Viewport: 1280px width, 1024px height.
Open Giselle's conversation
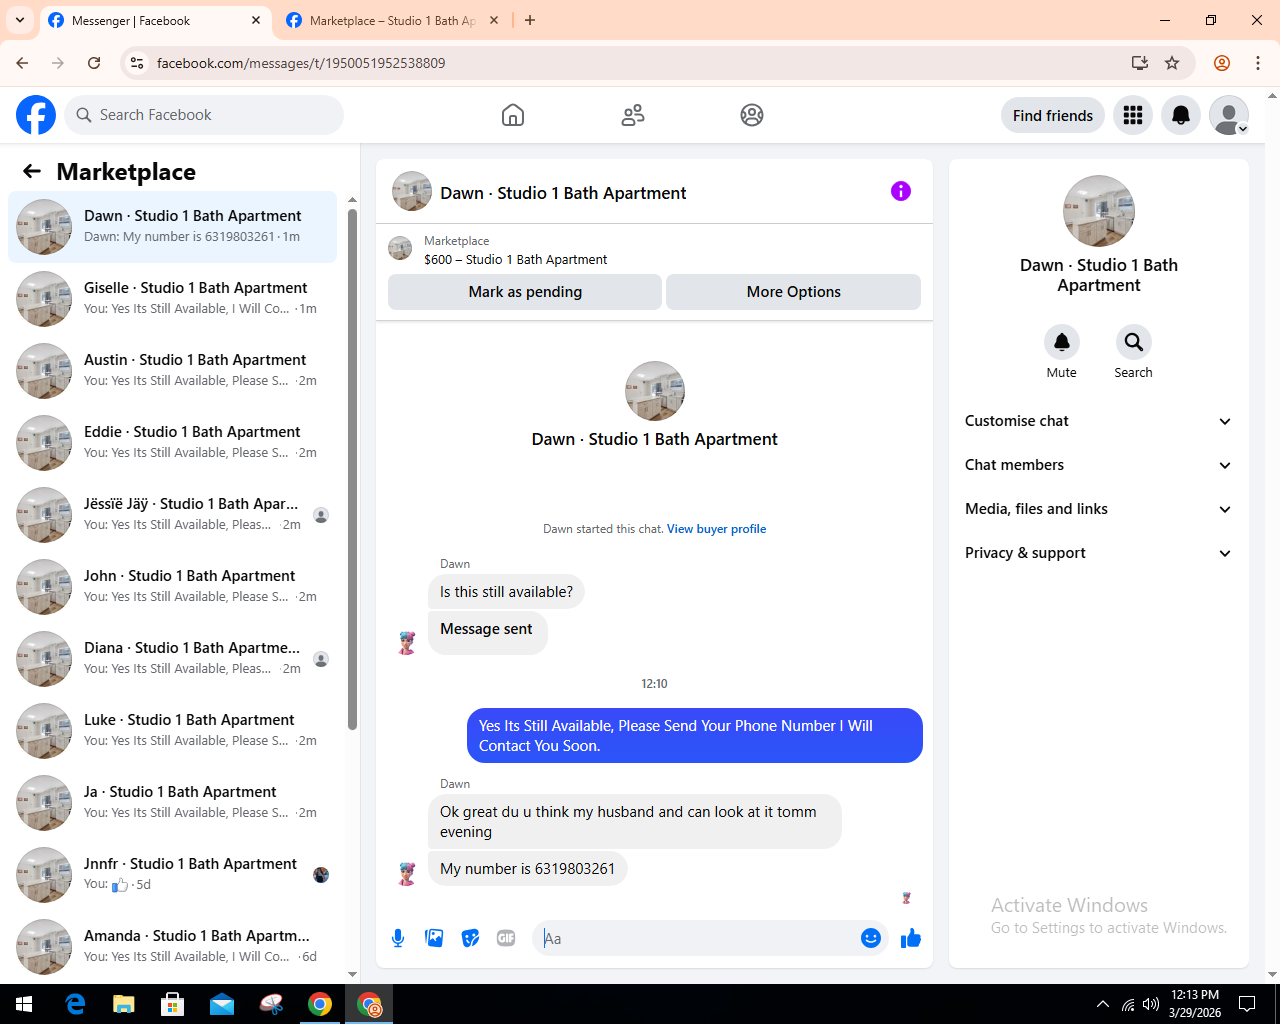(x=173, y=299)
